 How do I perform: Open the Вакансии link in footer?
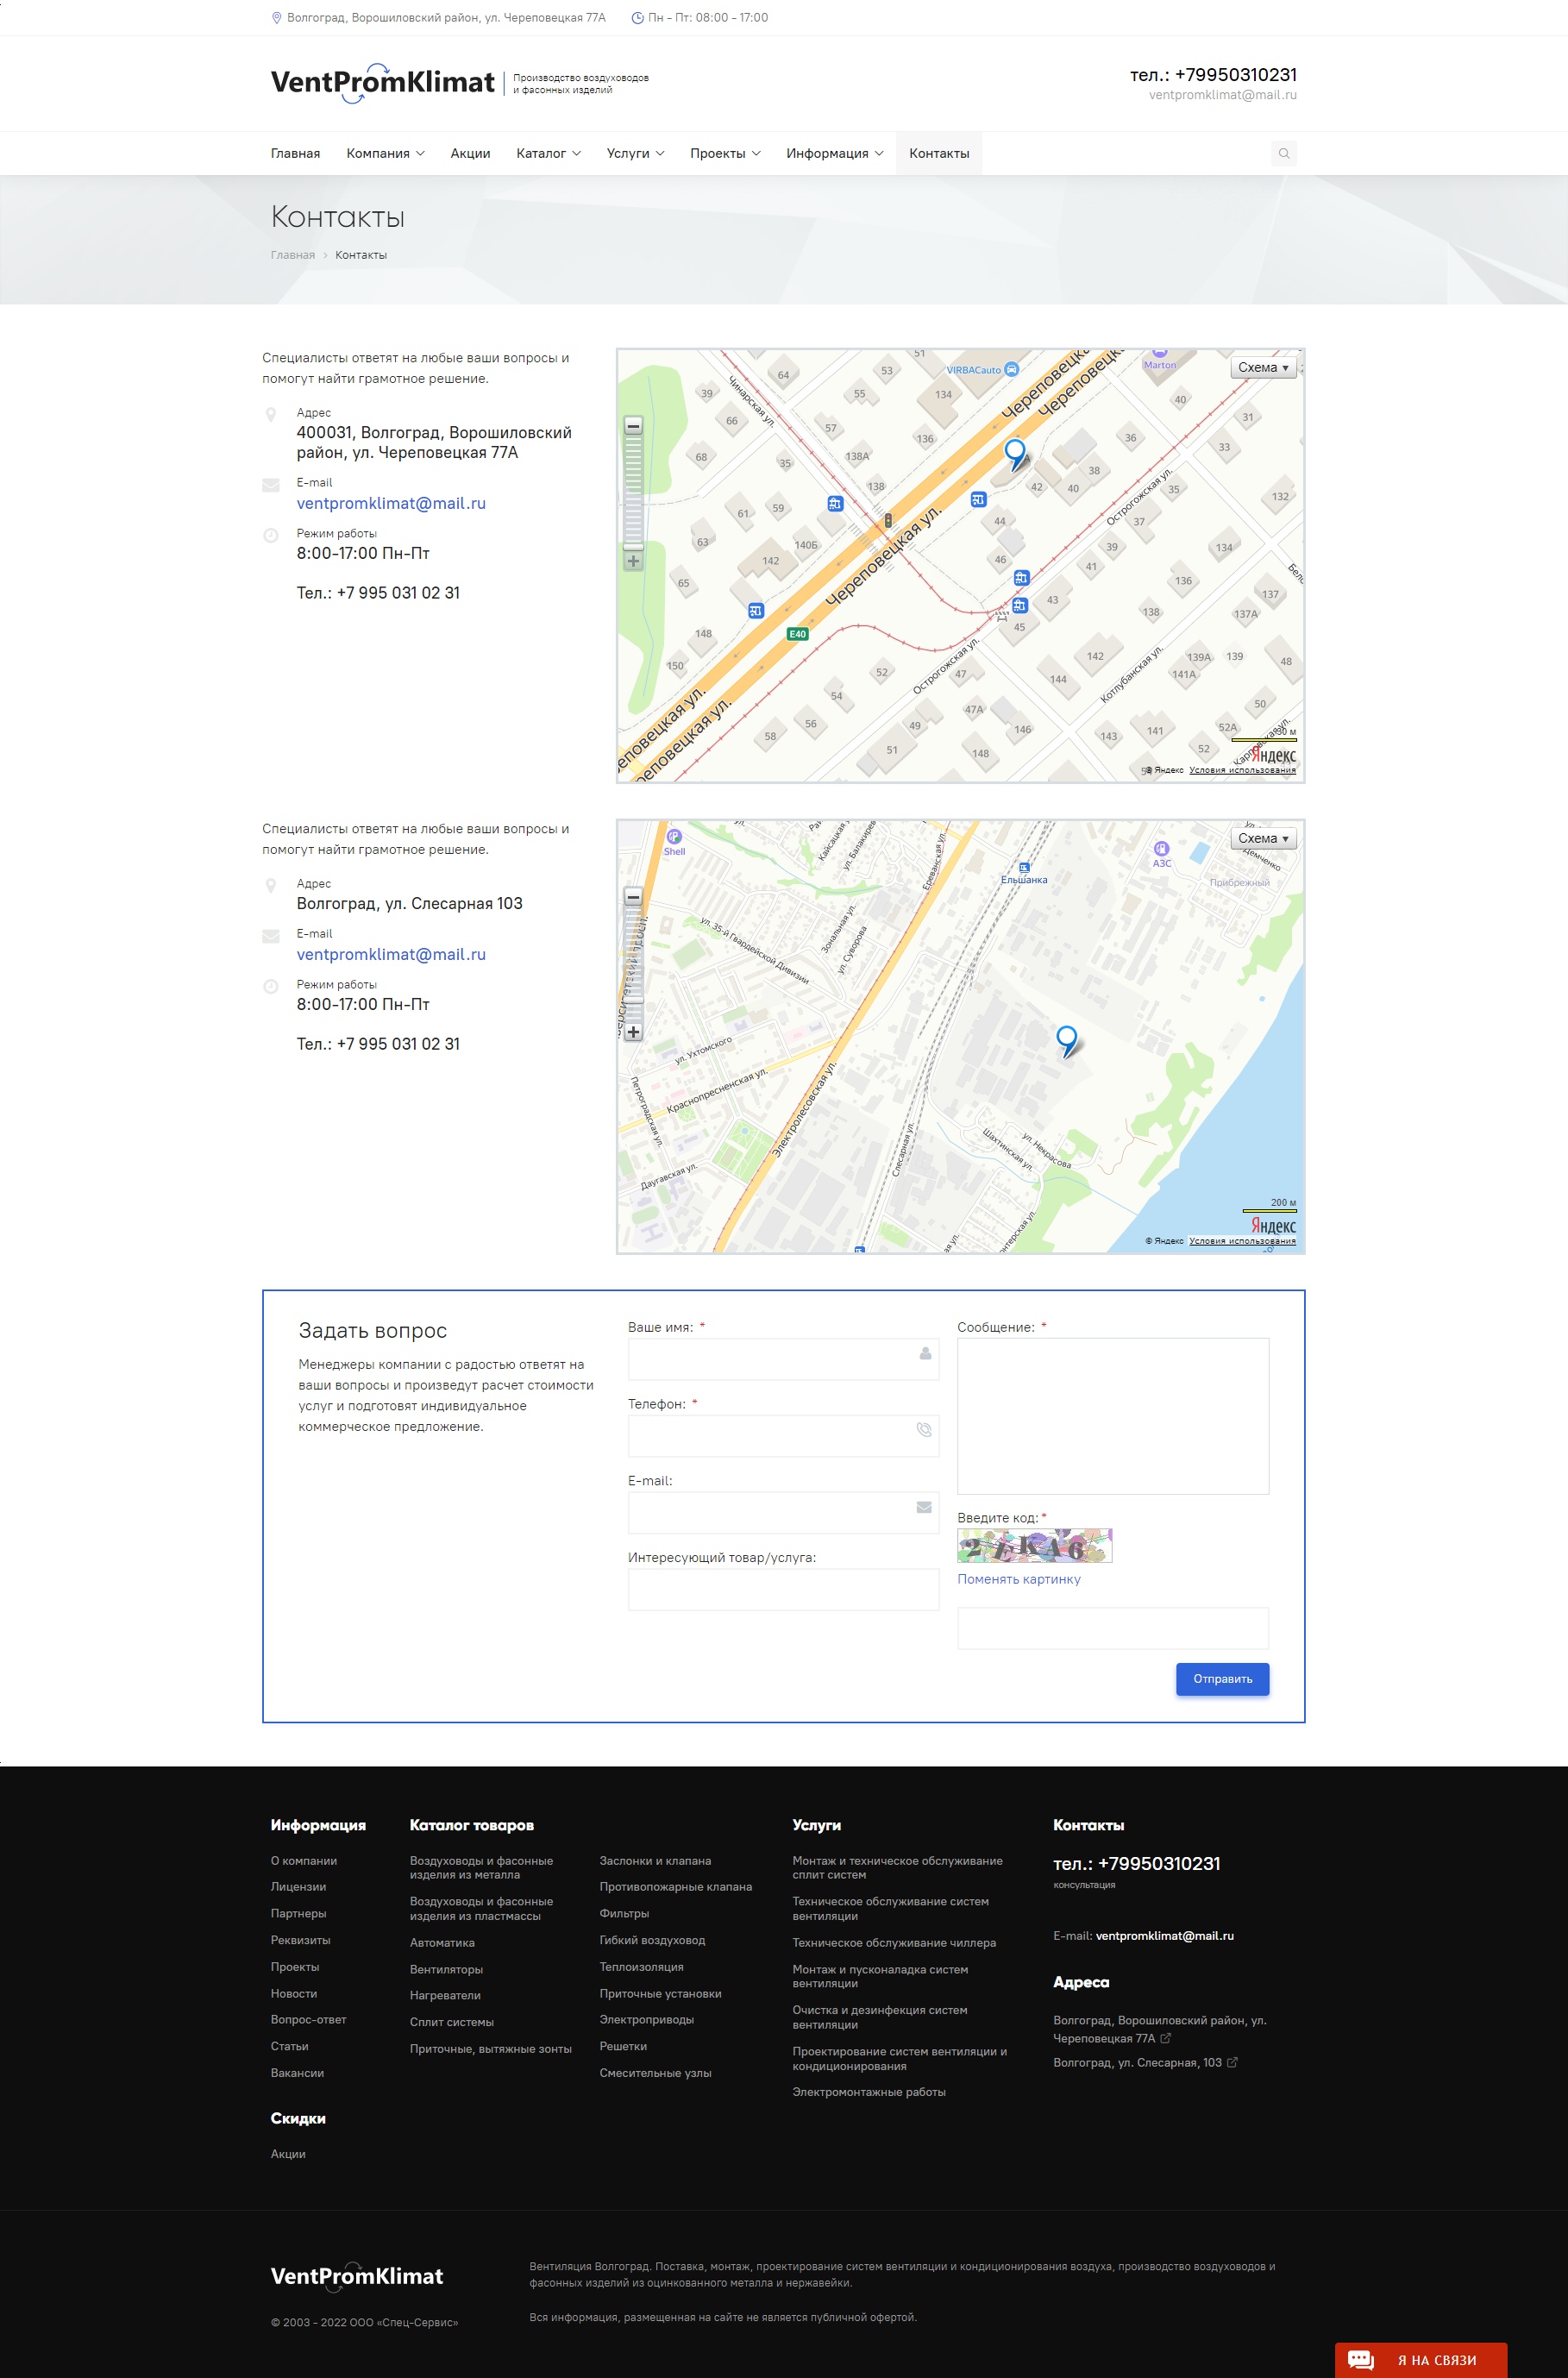[x=297, y=2073]
